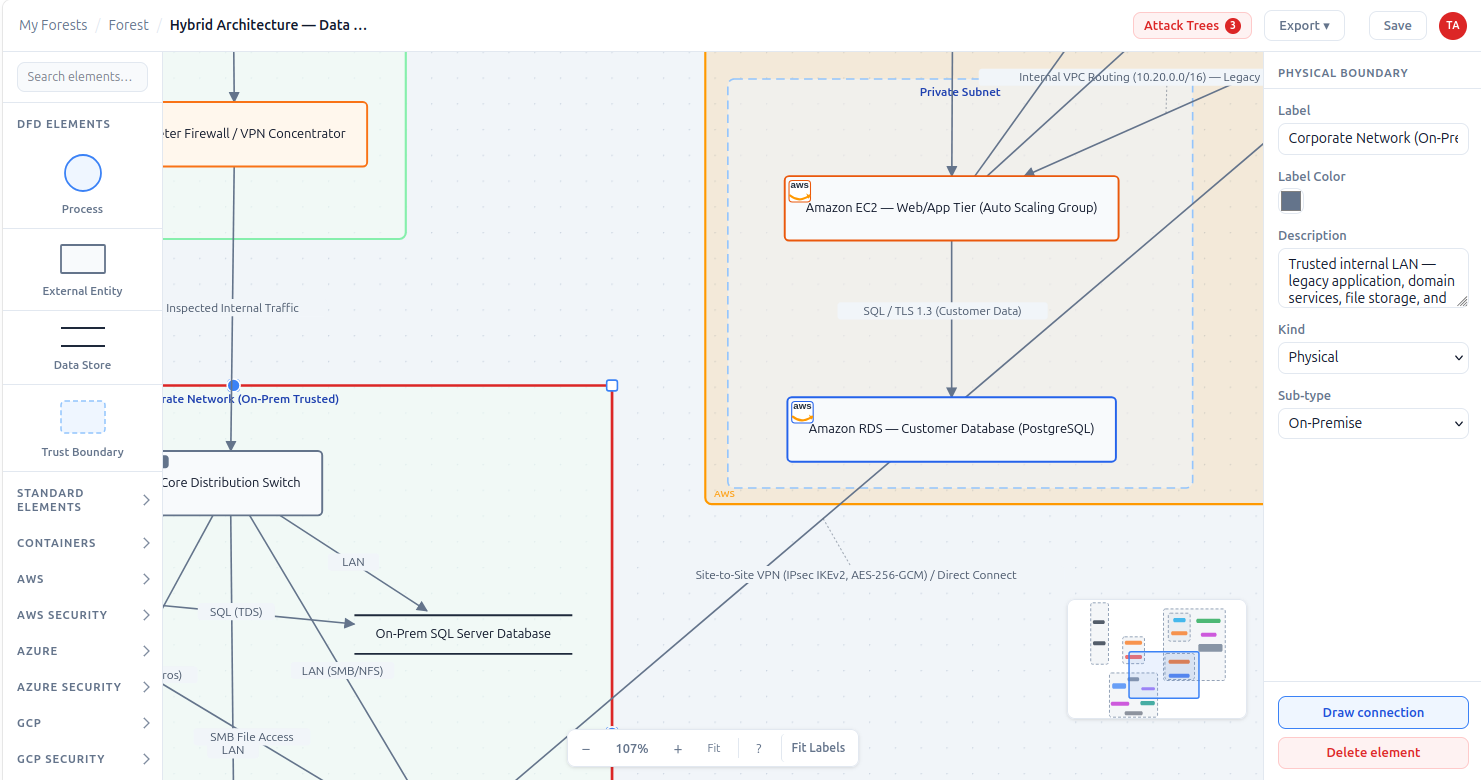Click the SMB File Access label
The height and width of the screenshot is (780, 1481).
(252, 737)
